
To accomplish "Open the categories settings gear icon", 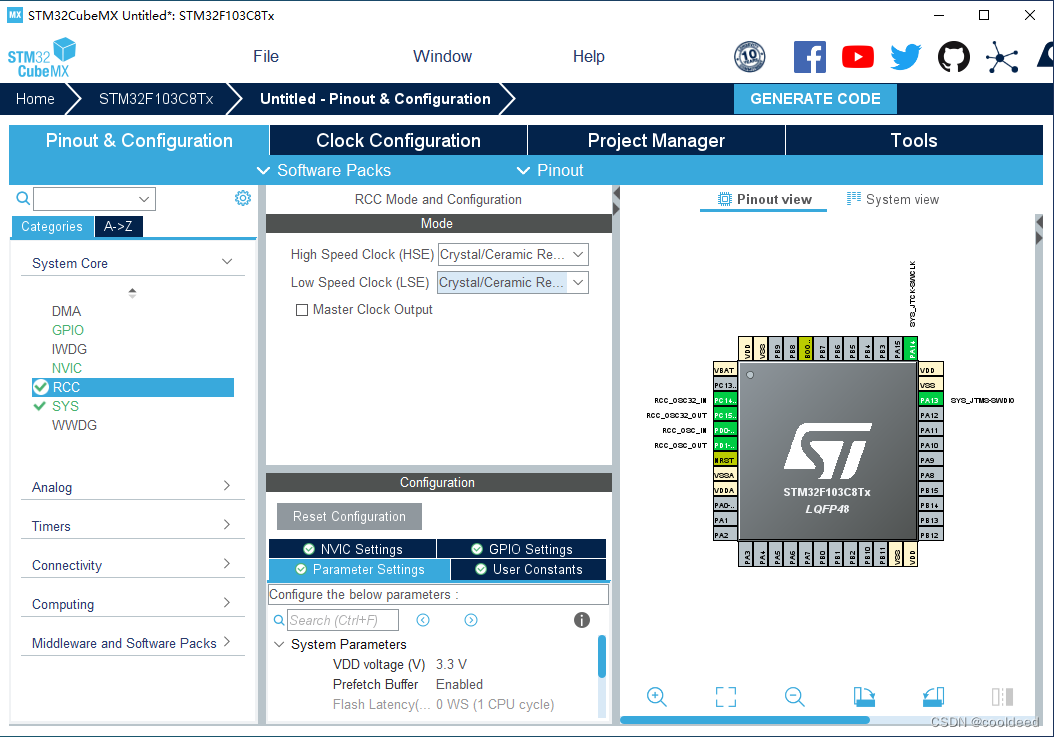I will [243, 198].
